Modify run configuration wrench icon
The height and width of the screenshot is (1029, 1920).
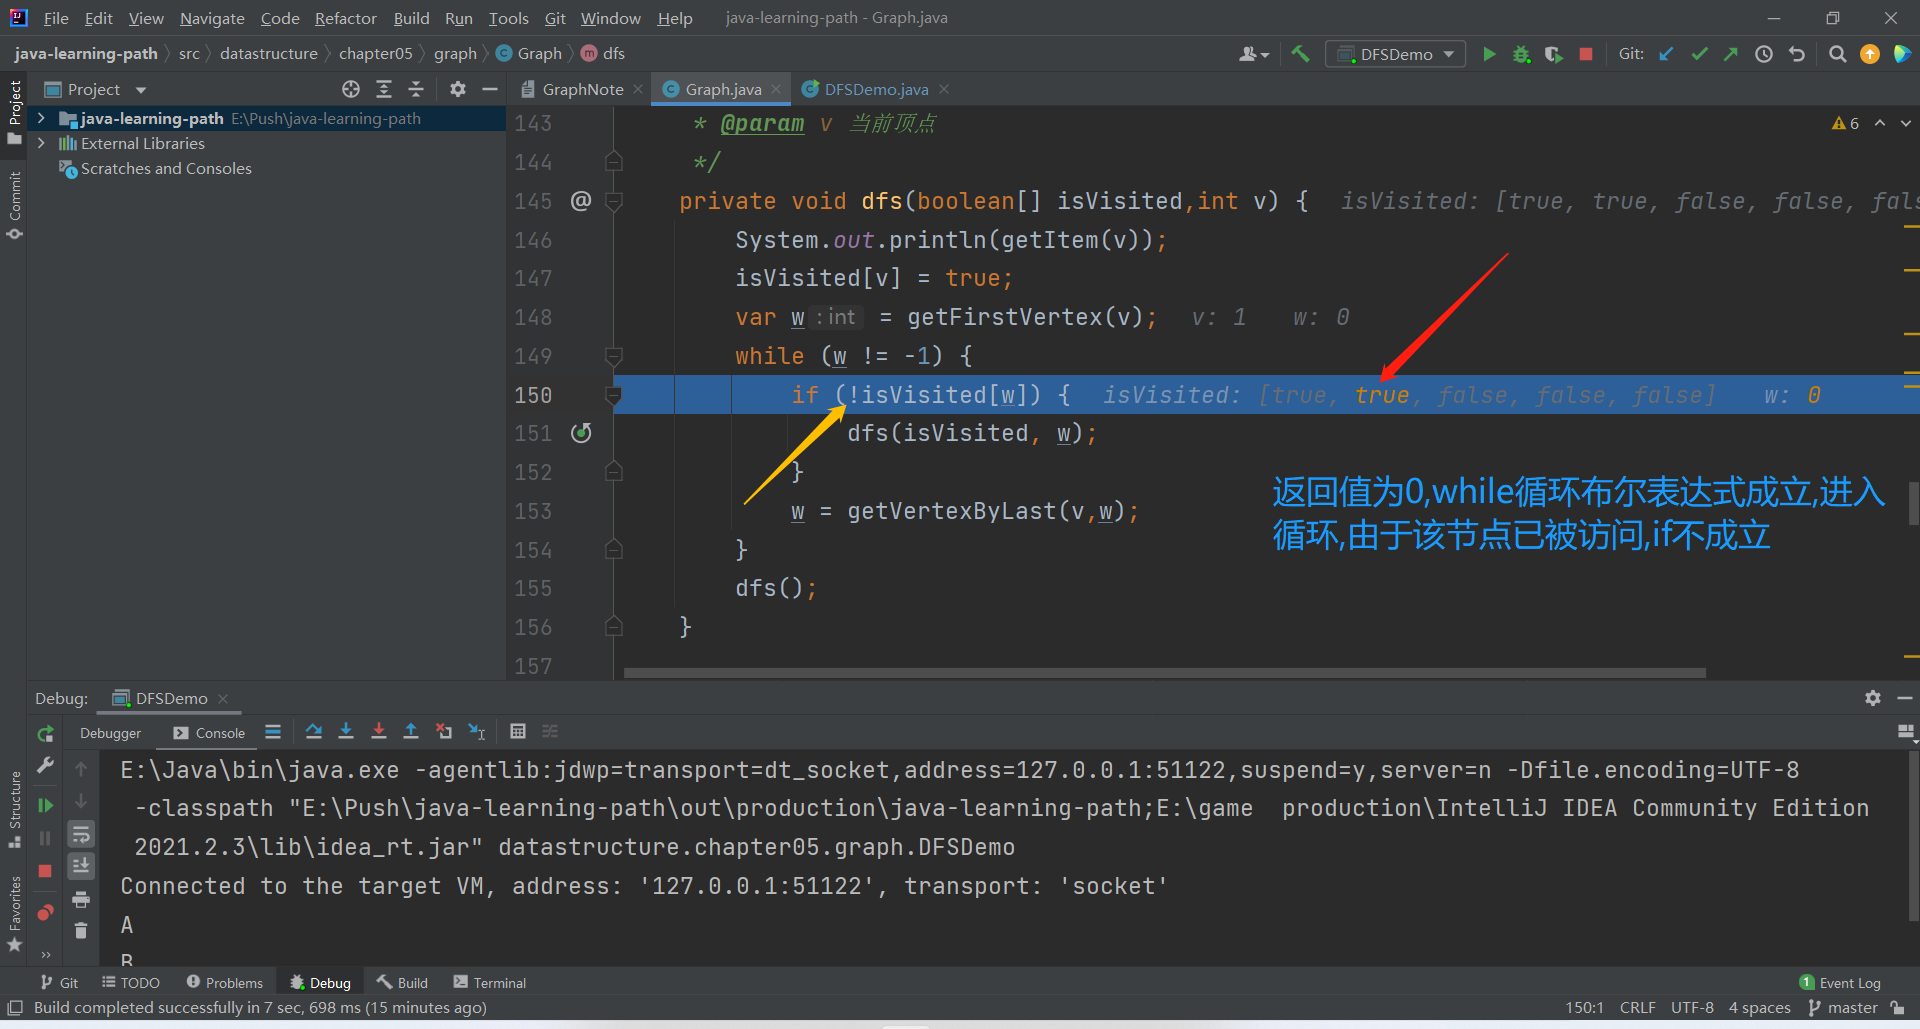[45, 766]
